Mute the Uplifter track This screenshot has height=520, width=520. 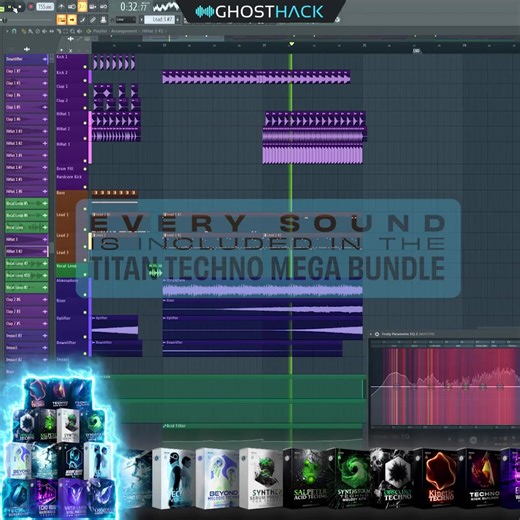[85, 337]
